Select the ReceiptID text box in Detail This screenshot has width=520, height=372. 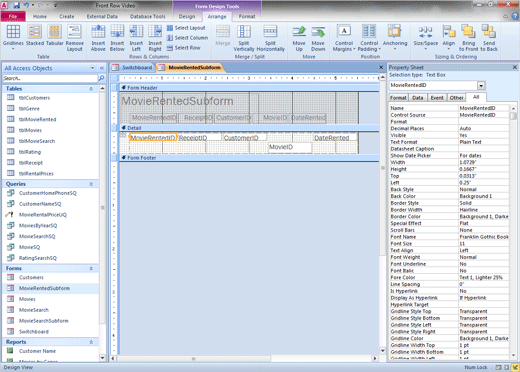pyautogui.click(x=200, y=138)
